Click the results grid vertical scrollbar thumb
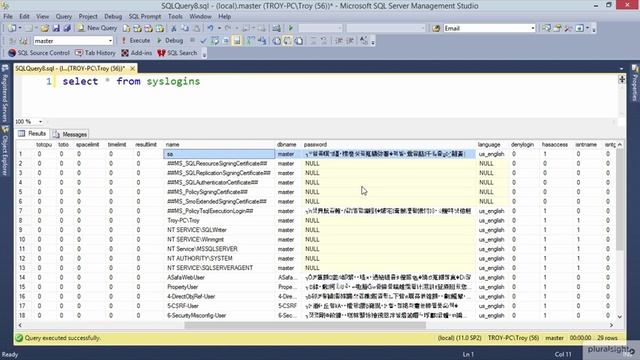640x360 pixels. (620, 200)
